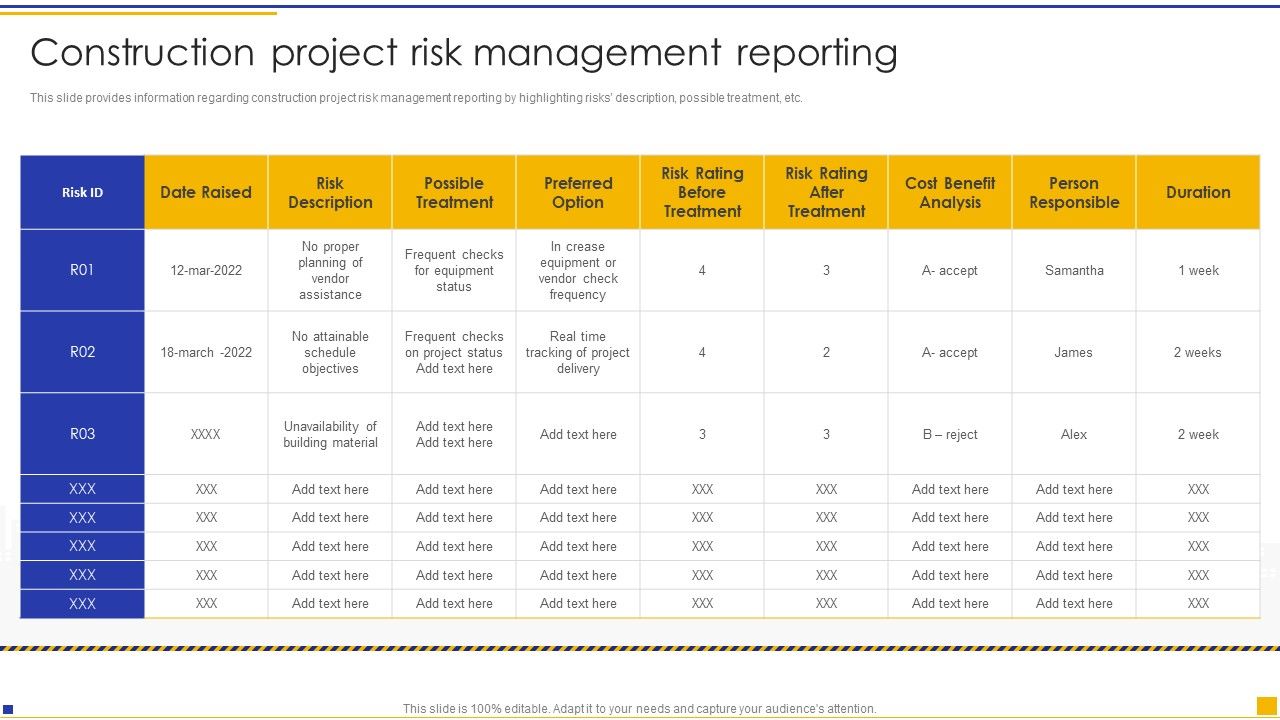Select the date '18-march -2022'
This screenshot has width=1280, height=720.
(206, 352)
